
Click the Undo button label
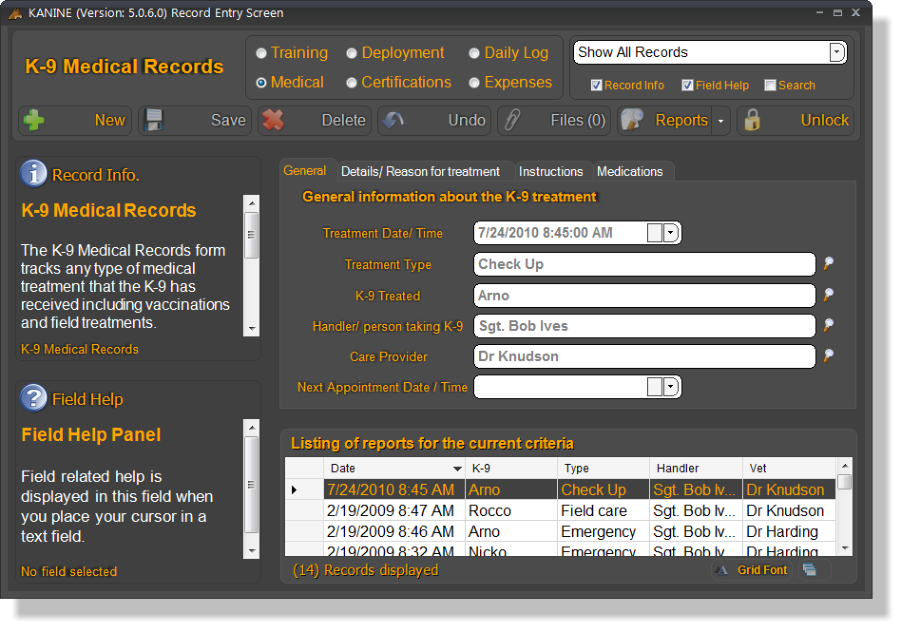pos(466,120)
